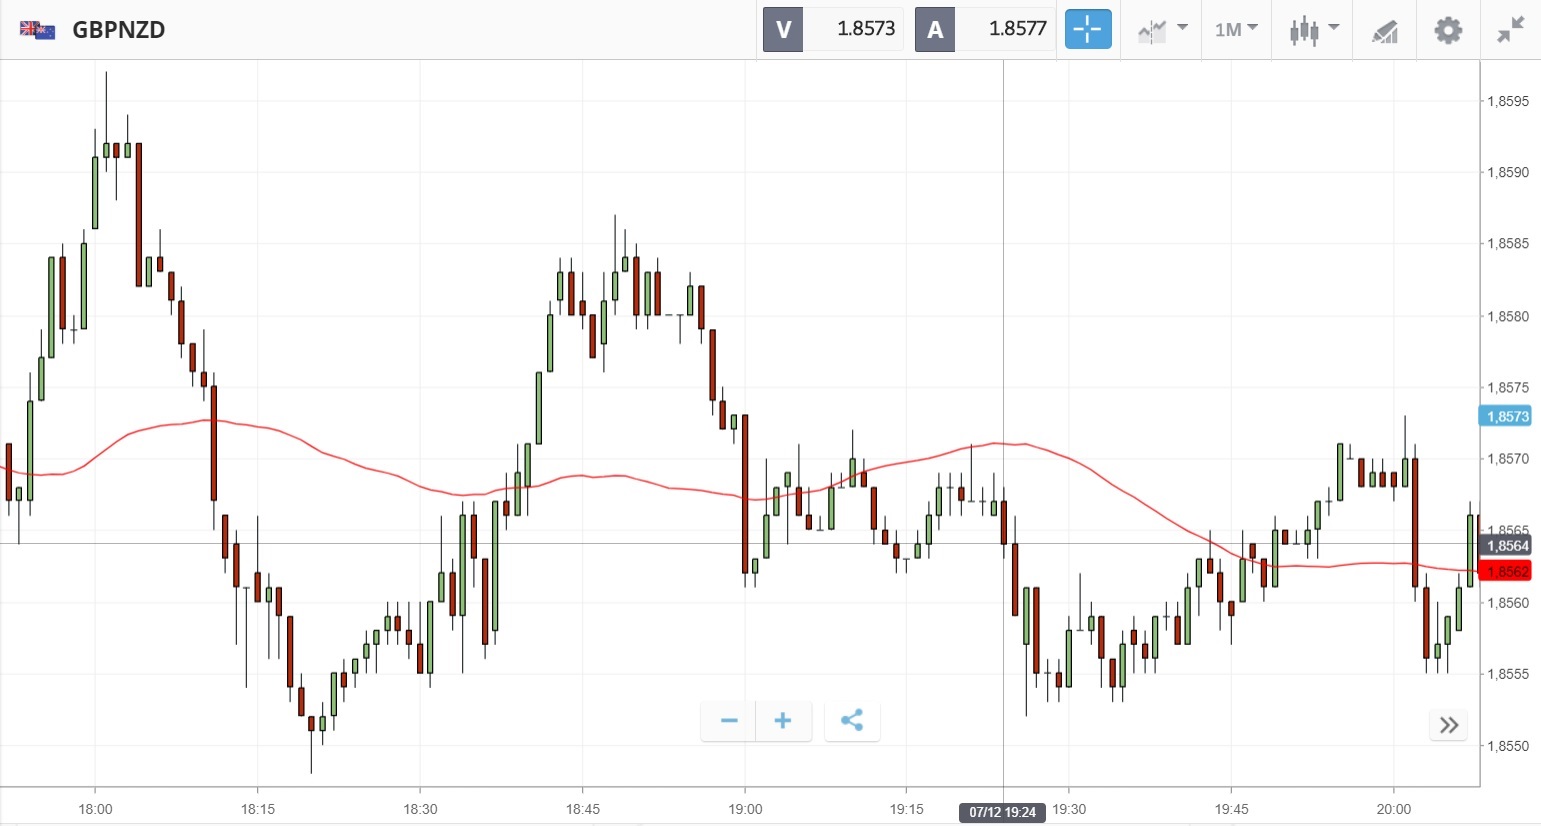
Task: Click the 07/12 19:24 time marker
Action: pos(1002,812)
